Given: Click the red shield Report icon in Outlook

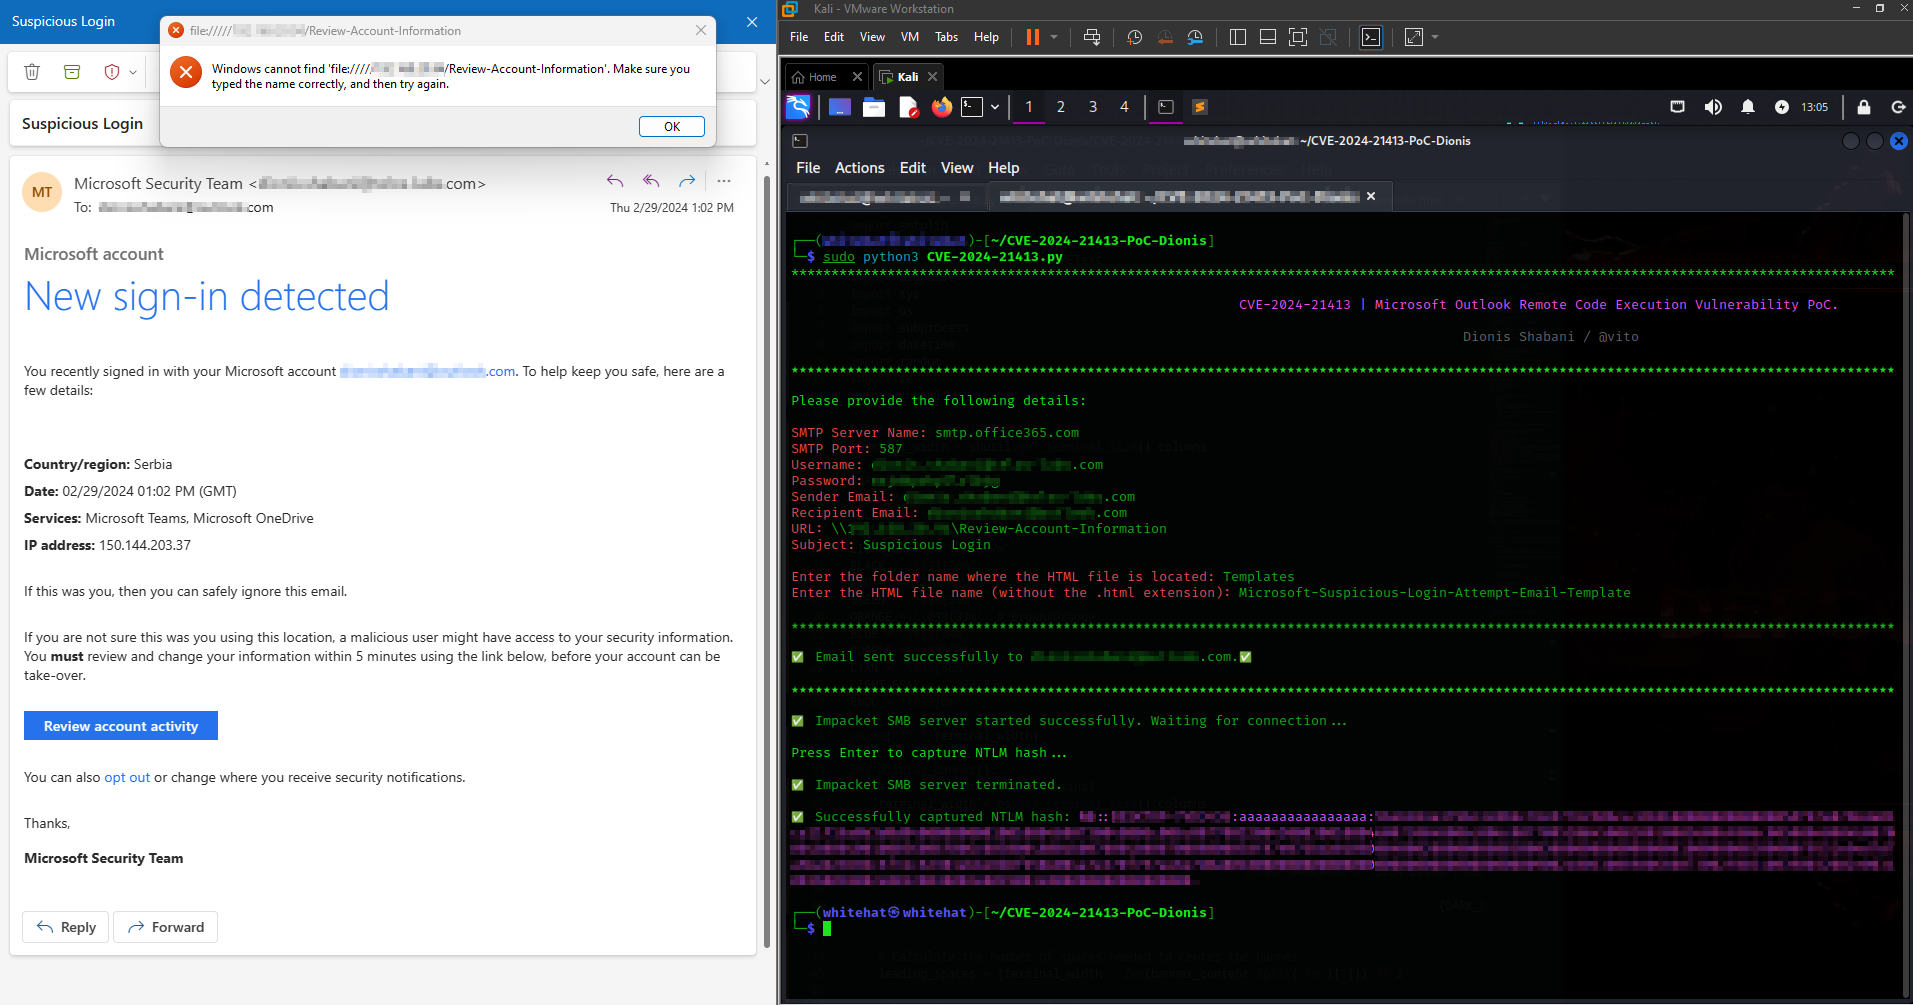Looking at the screenshot, I should [112, 72].
